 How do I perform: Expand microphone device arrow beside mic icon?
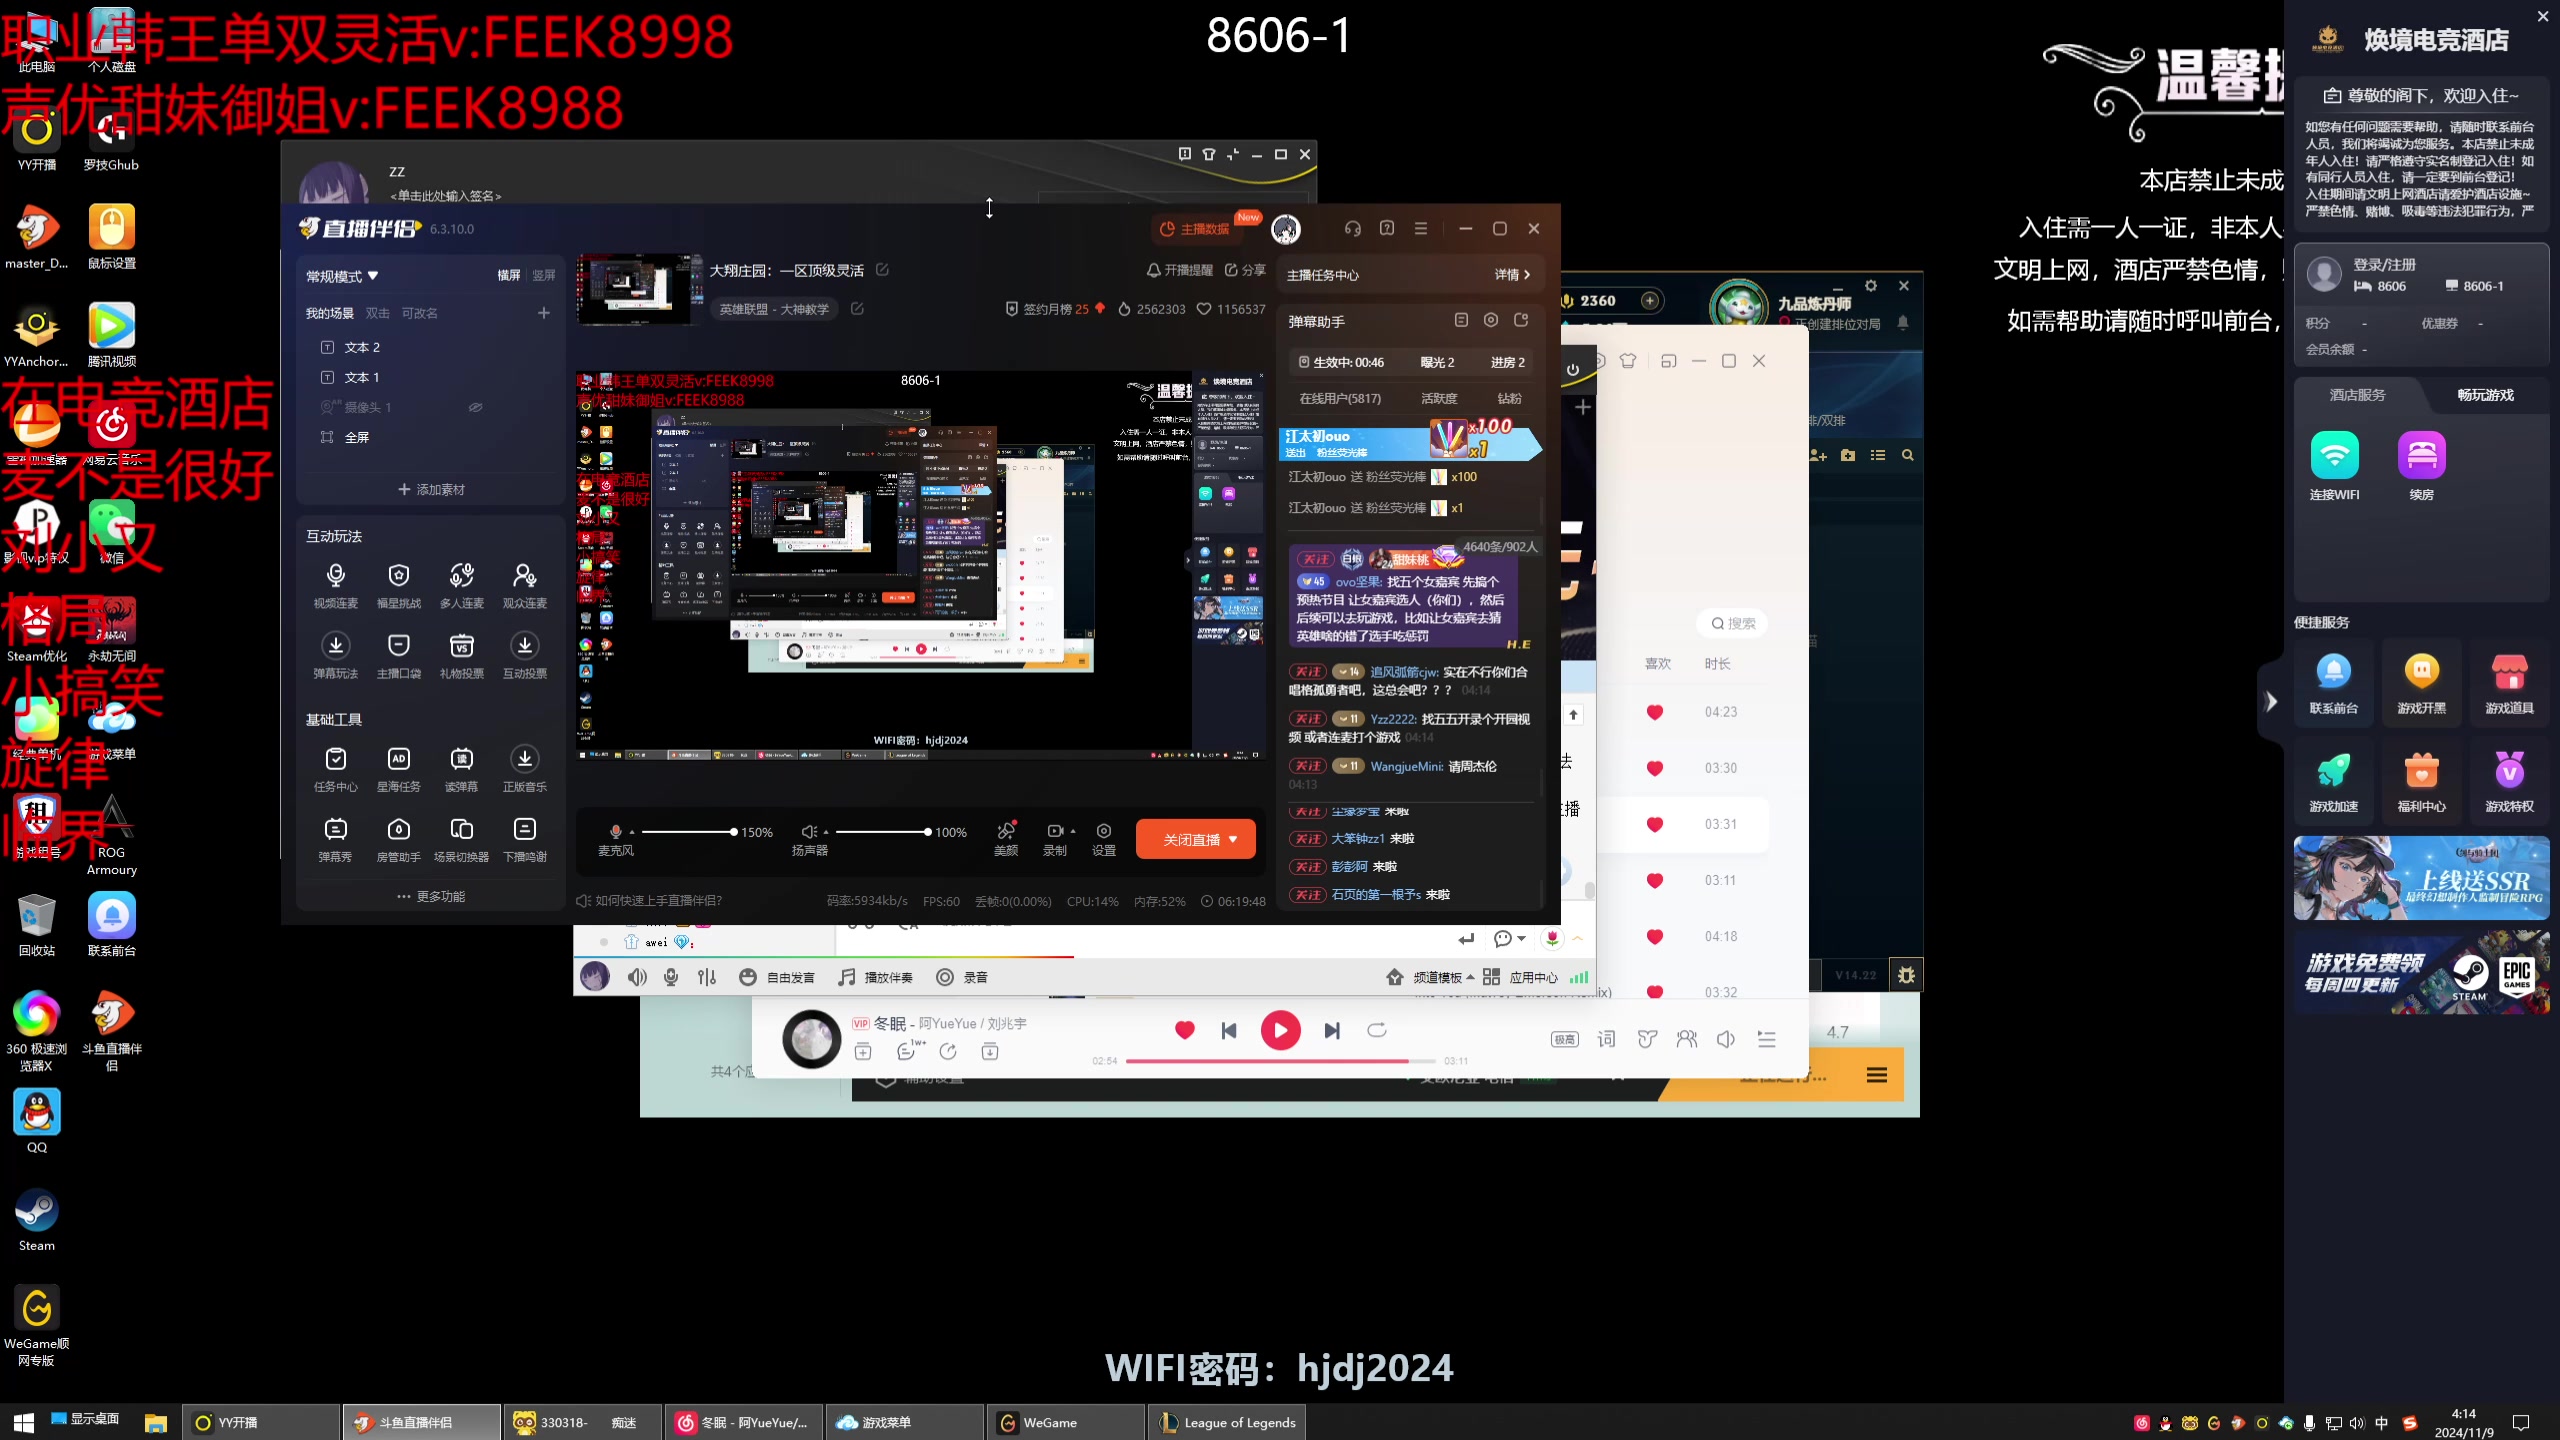pos(632,832)
